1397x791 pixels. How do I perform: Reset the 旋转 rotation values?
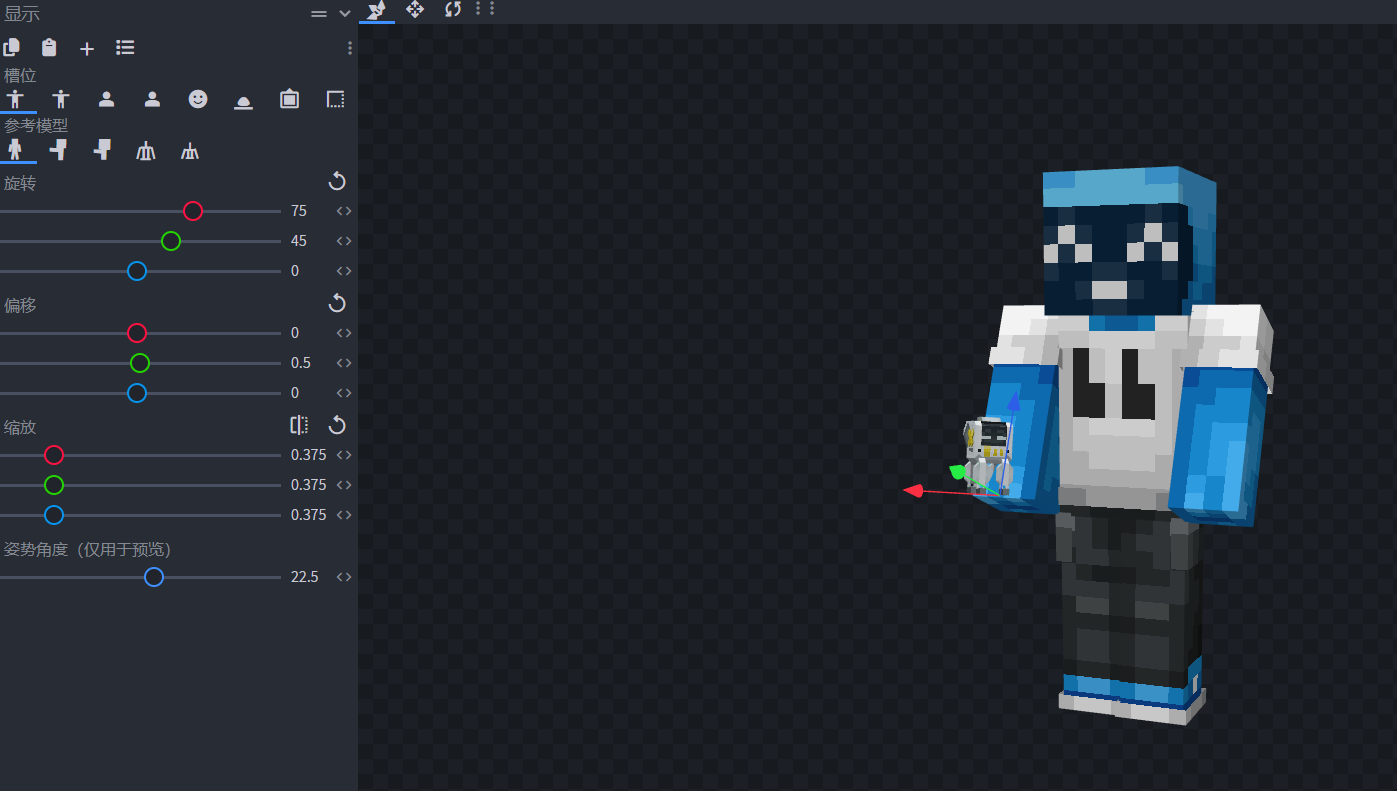[337, 181]
